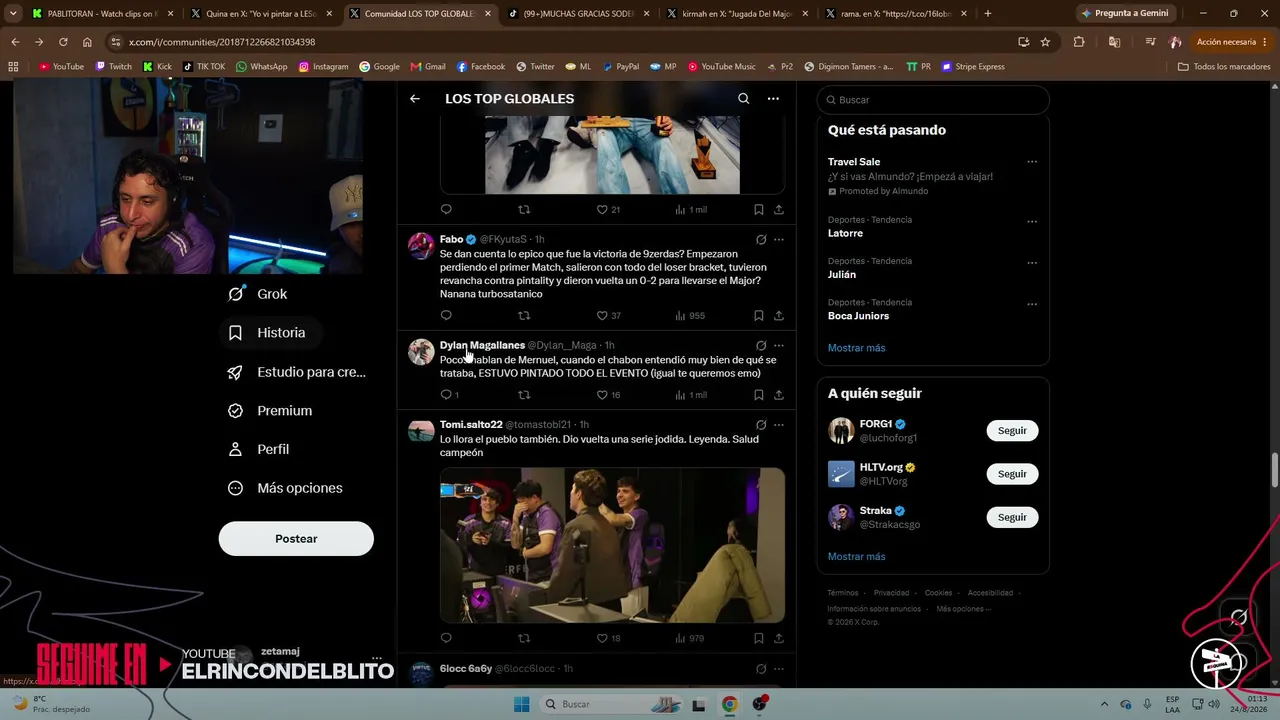This screenshot has width=1280, height=720.
Task: Bookmark Tomi.salto22's post
Action: pos(759,638)
